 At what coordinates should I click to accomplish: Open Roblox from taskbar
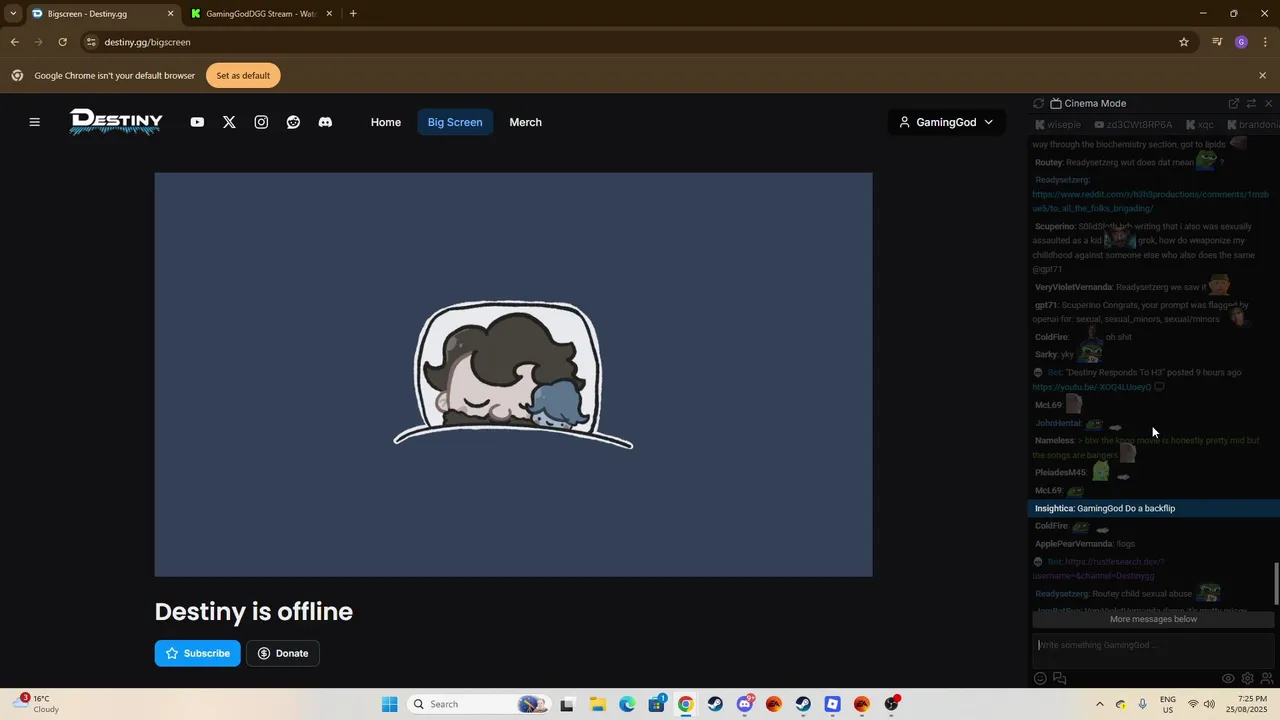point(832,704)
